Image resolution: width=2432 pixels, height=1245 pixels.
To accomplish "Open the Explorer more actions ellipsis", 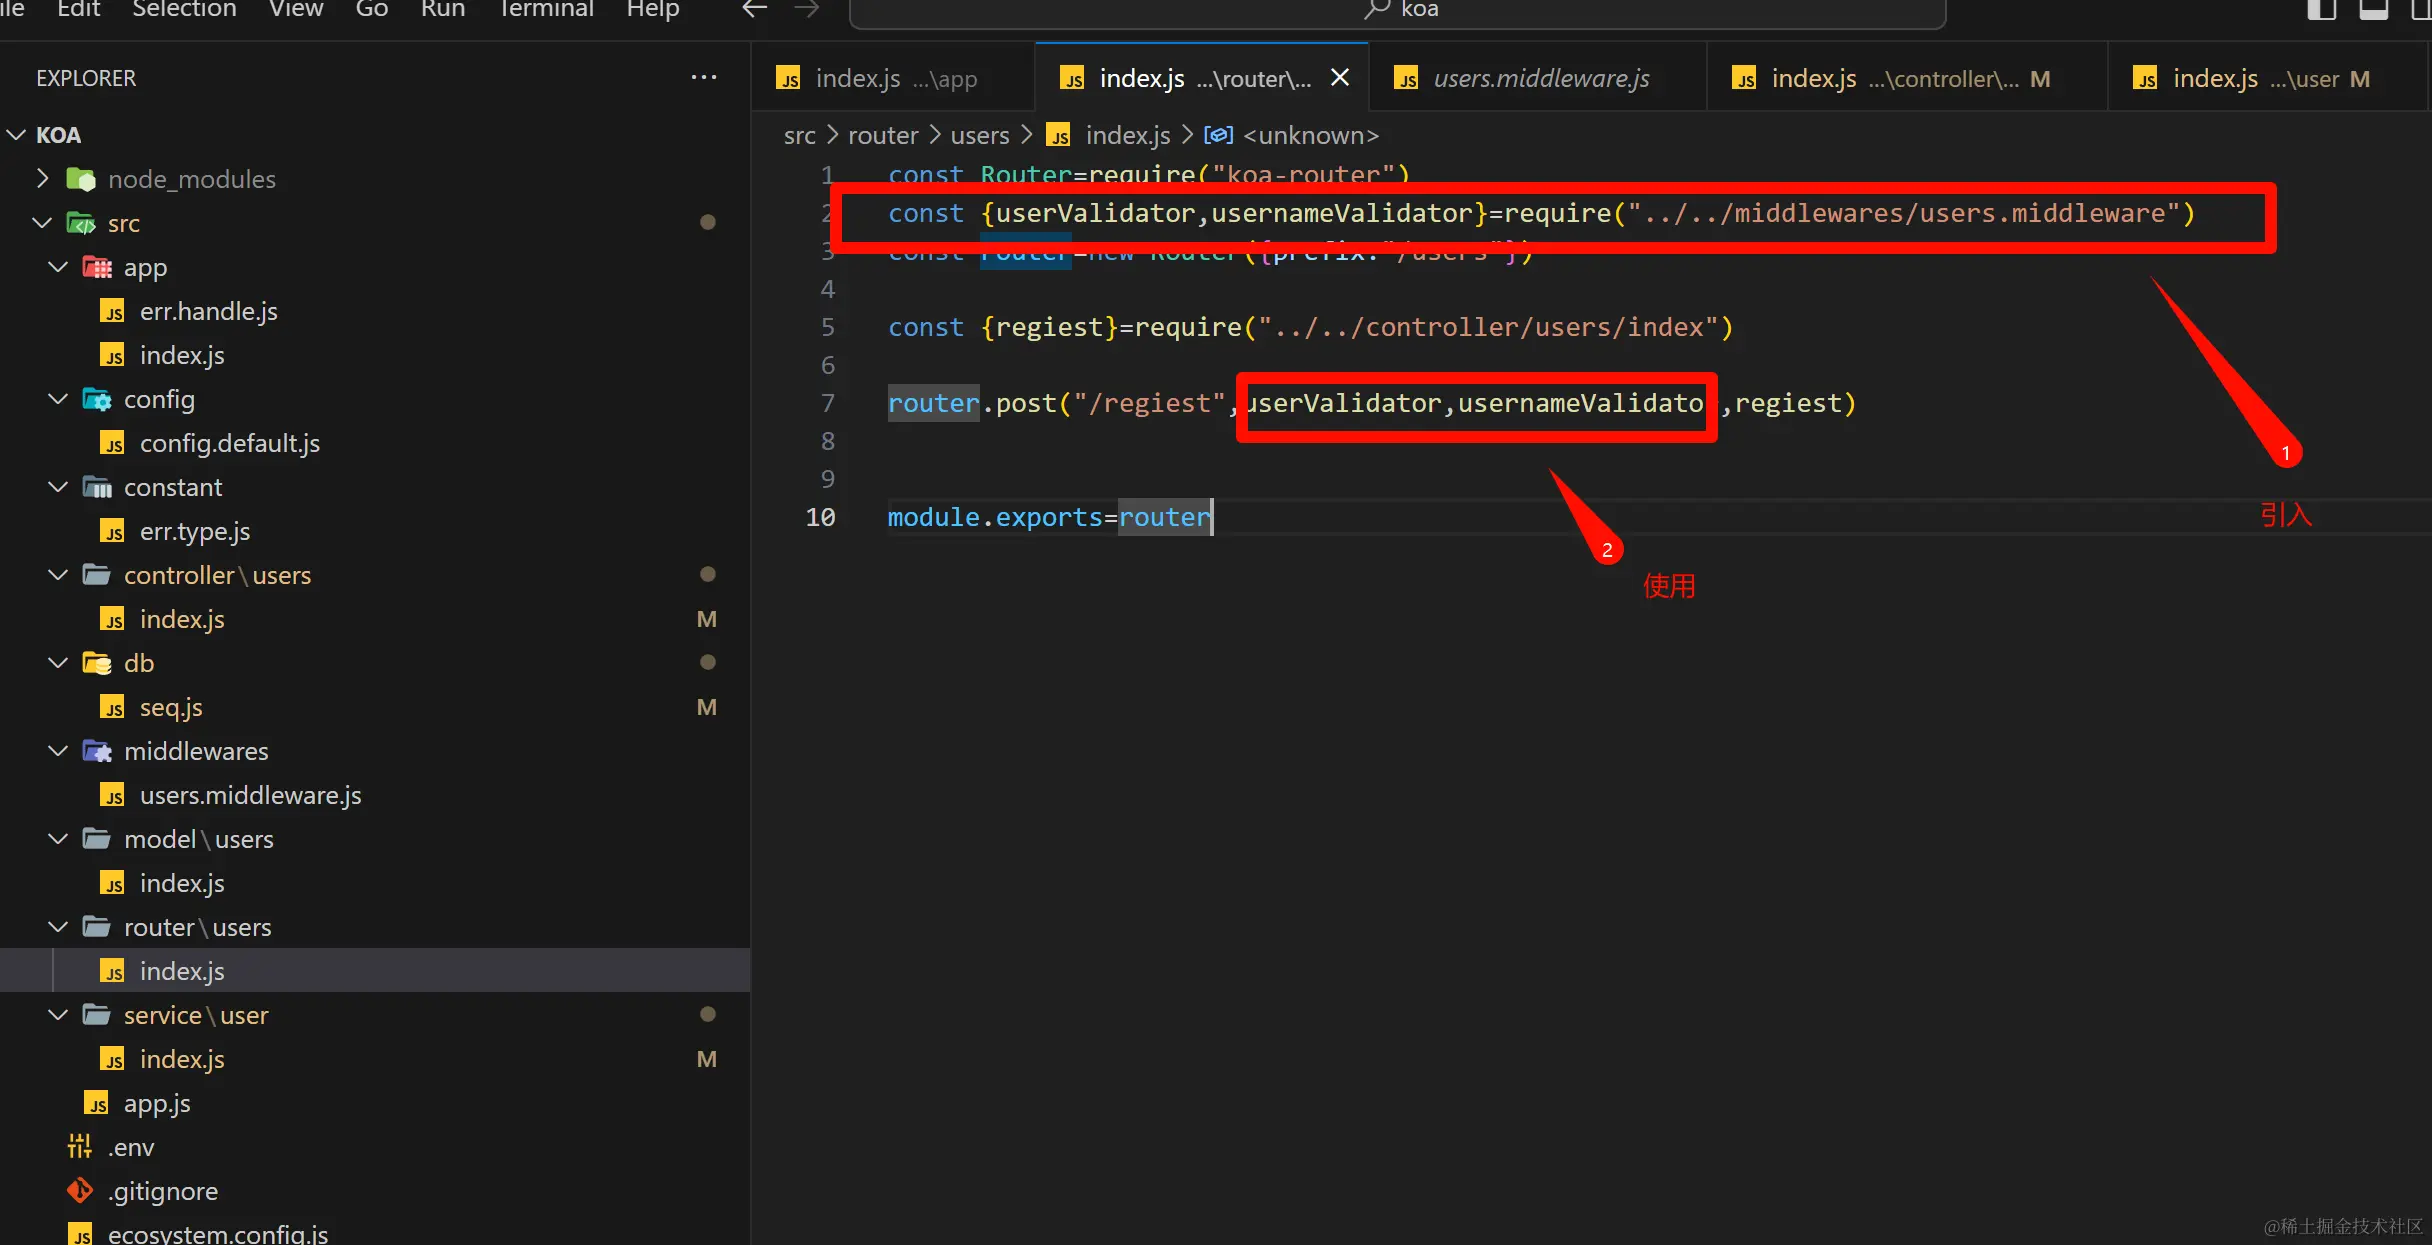I will [x=704, y=78].
